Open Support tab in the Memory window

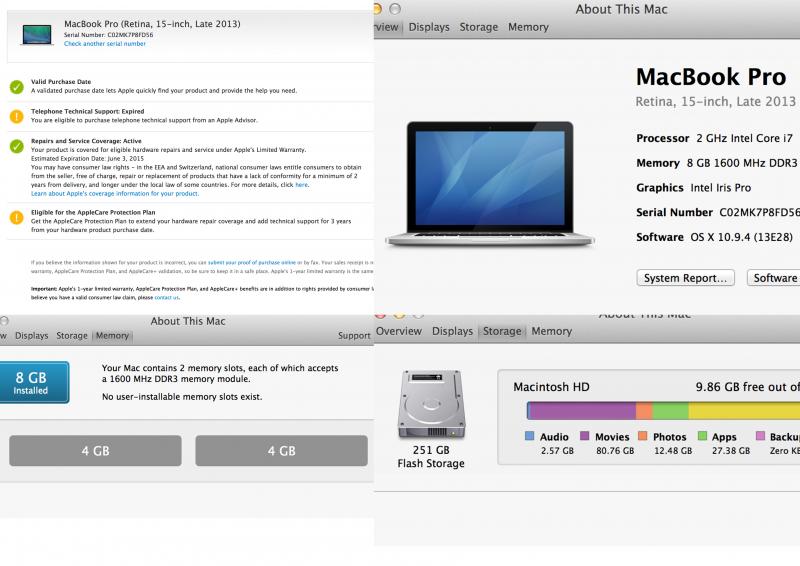click(354, 336)
